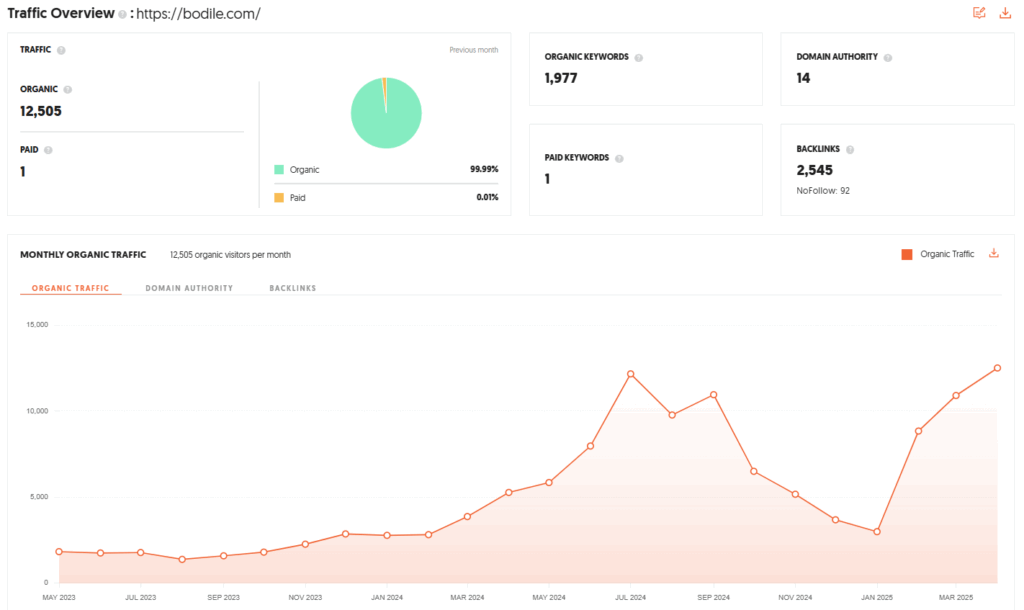This screenshot has width=1024, height=610.
Task: Click the 99.99% organic percentage
Action: [x=484, y=169]
